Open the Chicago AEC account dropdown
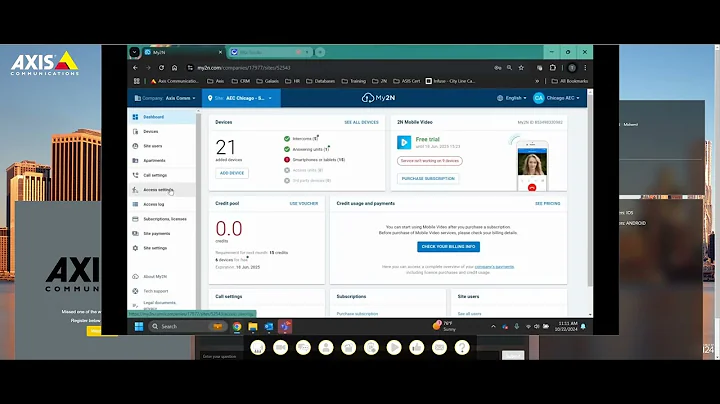The image size is (720, 404). pyautogui.click(x=562, y=98)
